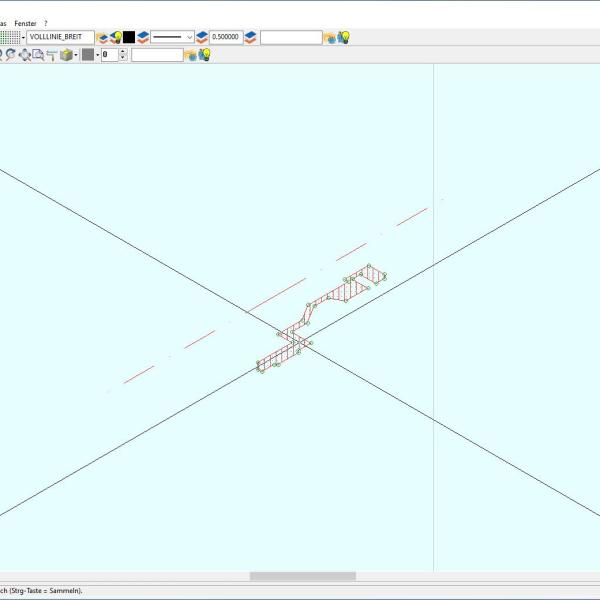600x600 pixels.
Task: Select the pan view arrows tool
Action: [24, 55]
